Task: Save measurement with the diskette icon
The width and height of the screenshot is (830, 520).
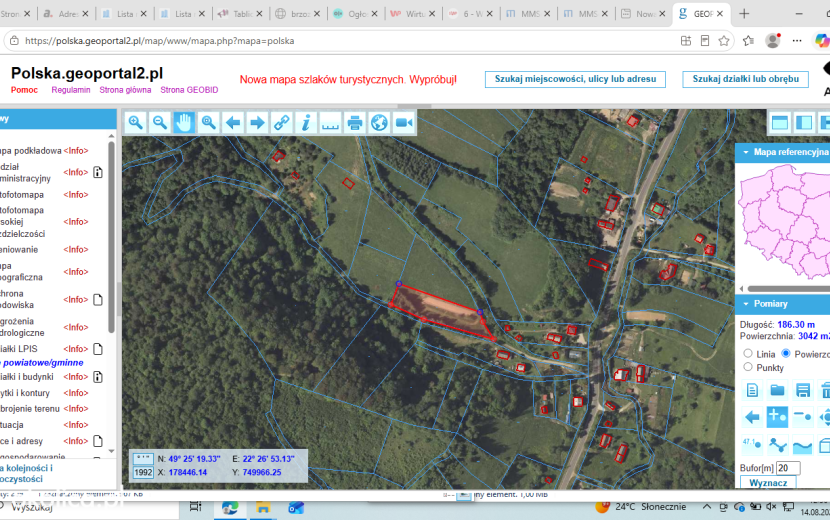Action: pyautogui.click(x=802, y=390)
